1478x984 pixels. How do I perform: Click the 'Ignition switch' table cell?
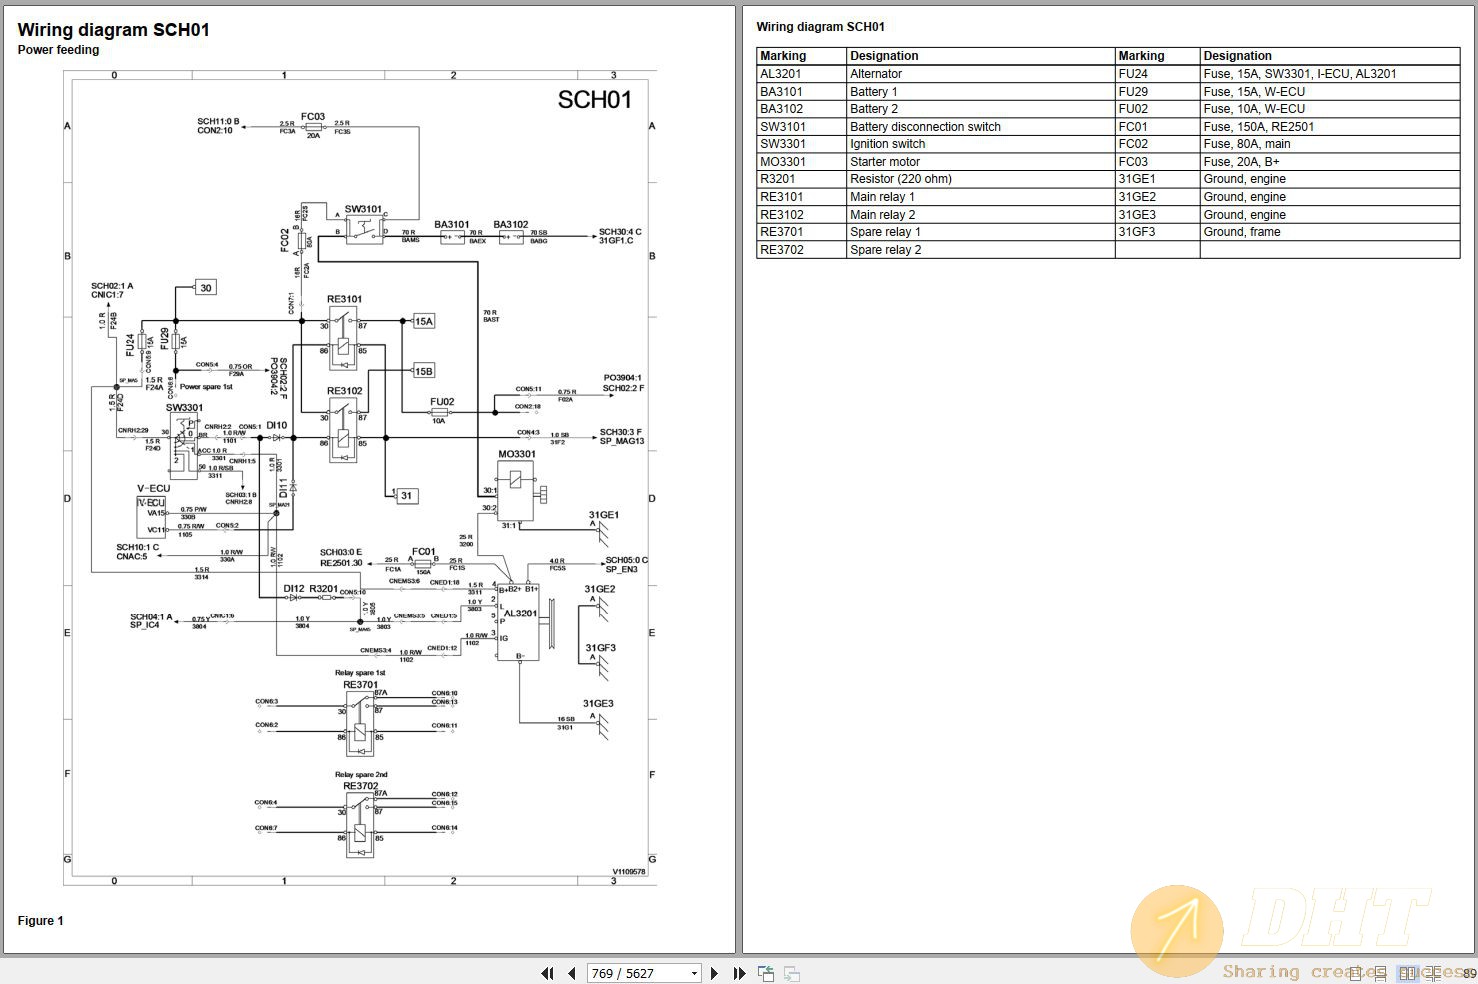coord(980,144)
